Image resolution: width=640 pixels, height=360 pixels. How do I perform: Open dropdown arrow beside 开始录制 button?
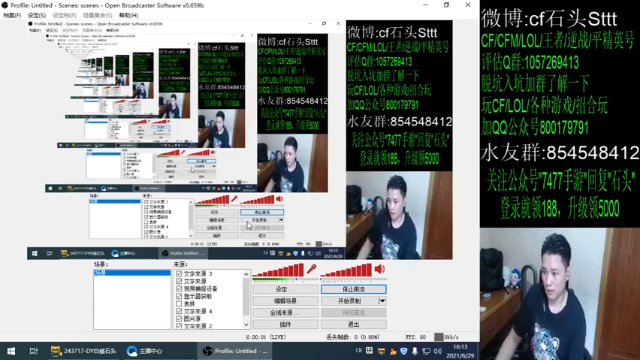click(382, 301)
